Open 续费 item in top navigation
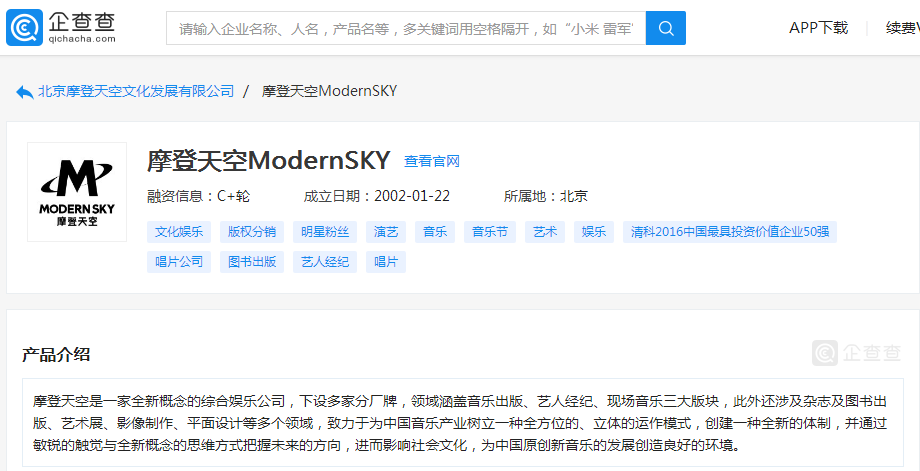920x471 pixels. (902, 28)
